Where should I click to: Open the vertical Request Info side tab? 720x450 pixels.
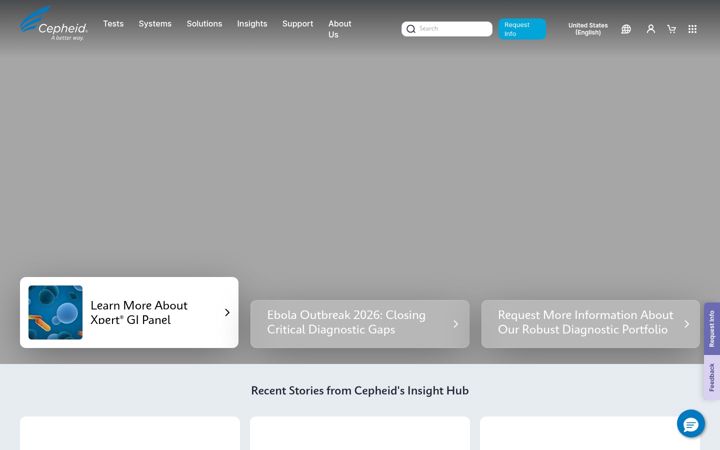(712, 329)
